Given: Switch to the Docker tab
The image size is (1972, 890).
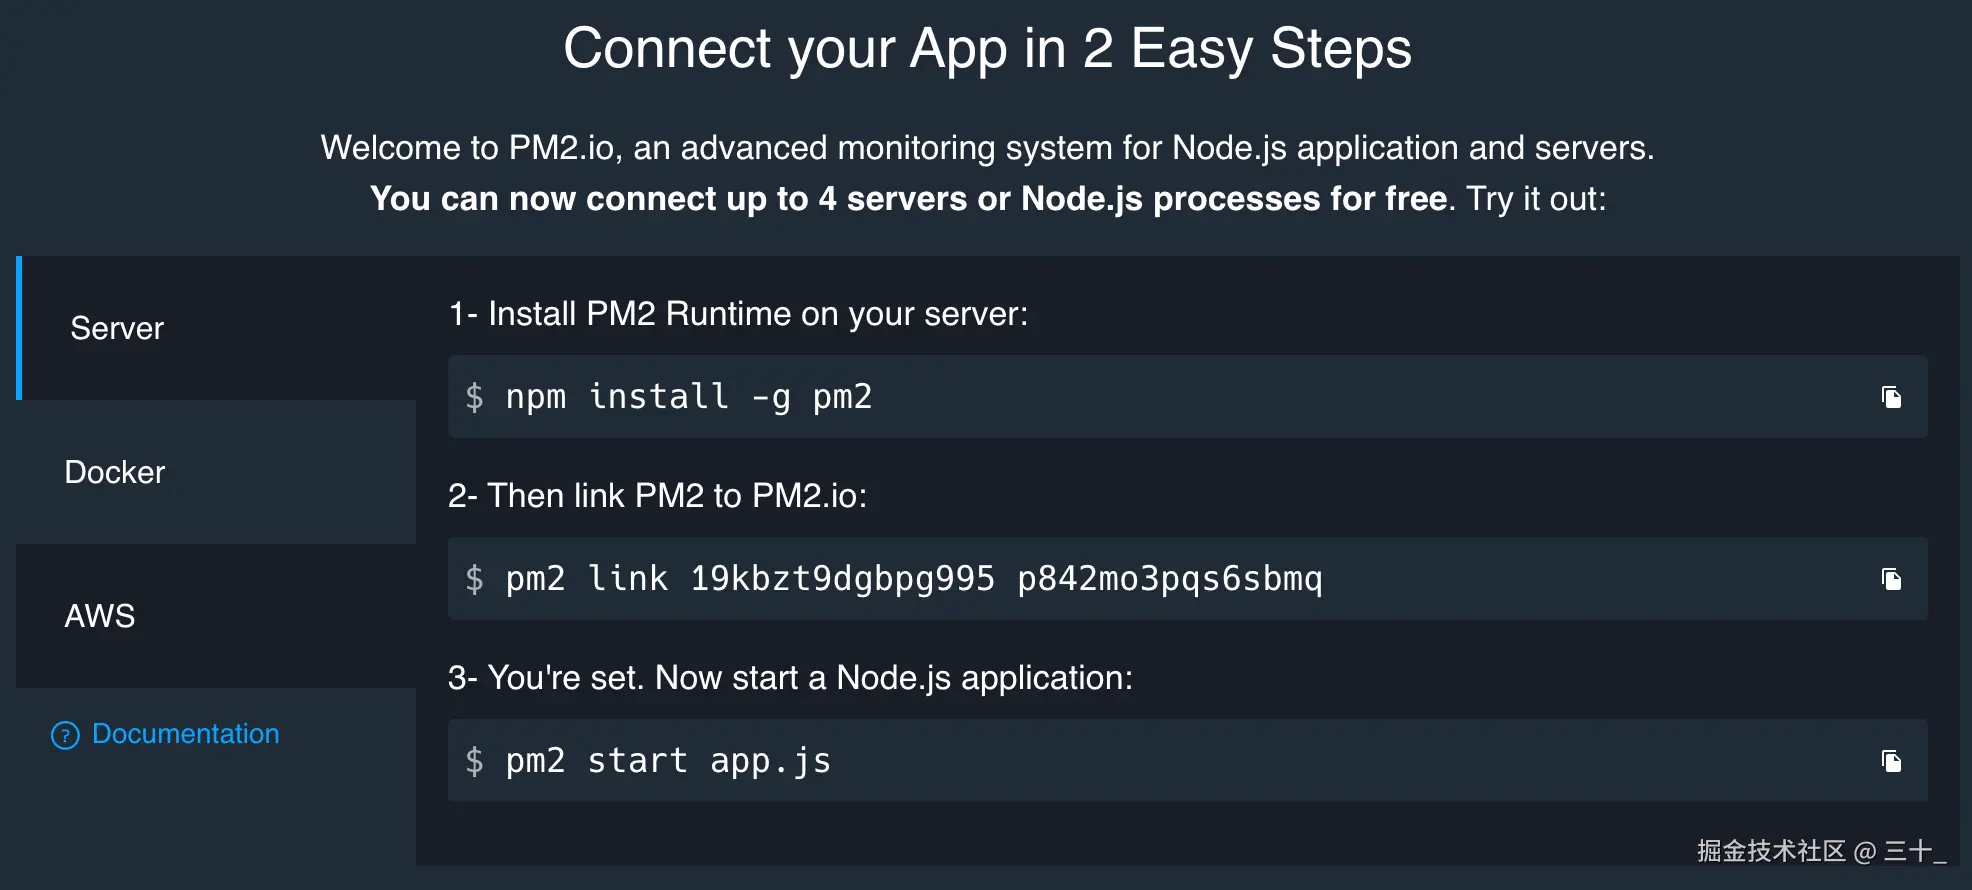Looking at the screenshot, I should 216,472.
